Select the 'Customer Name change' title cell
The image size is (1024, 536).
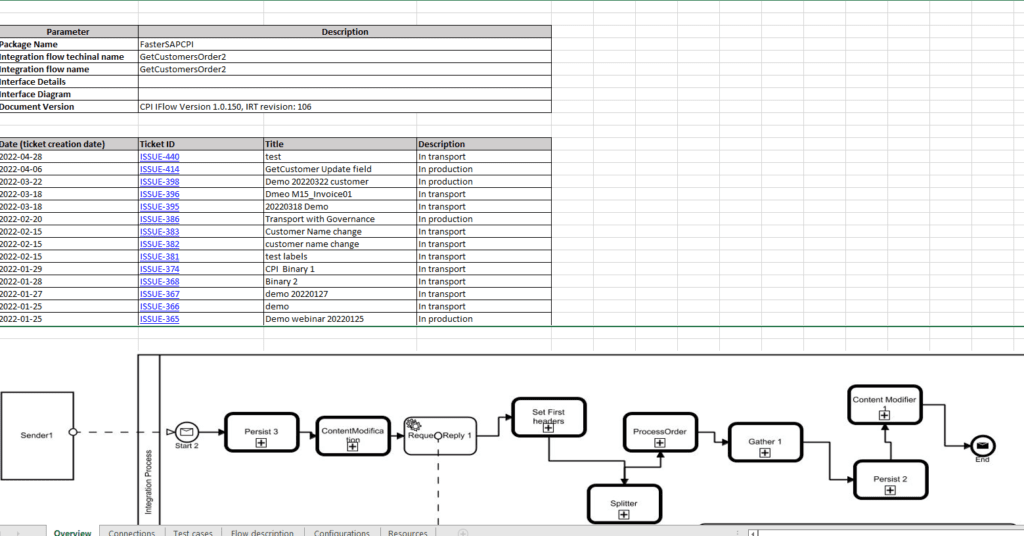click(340, 232)
